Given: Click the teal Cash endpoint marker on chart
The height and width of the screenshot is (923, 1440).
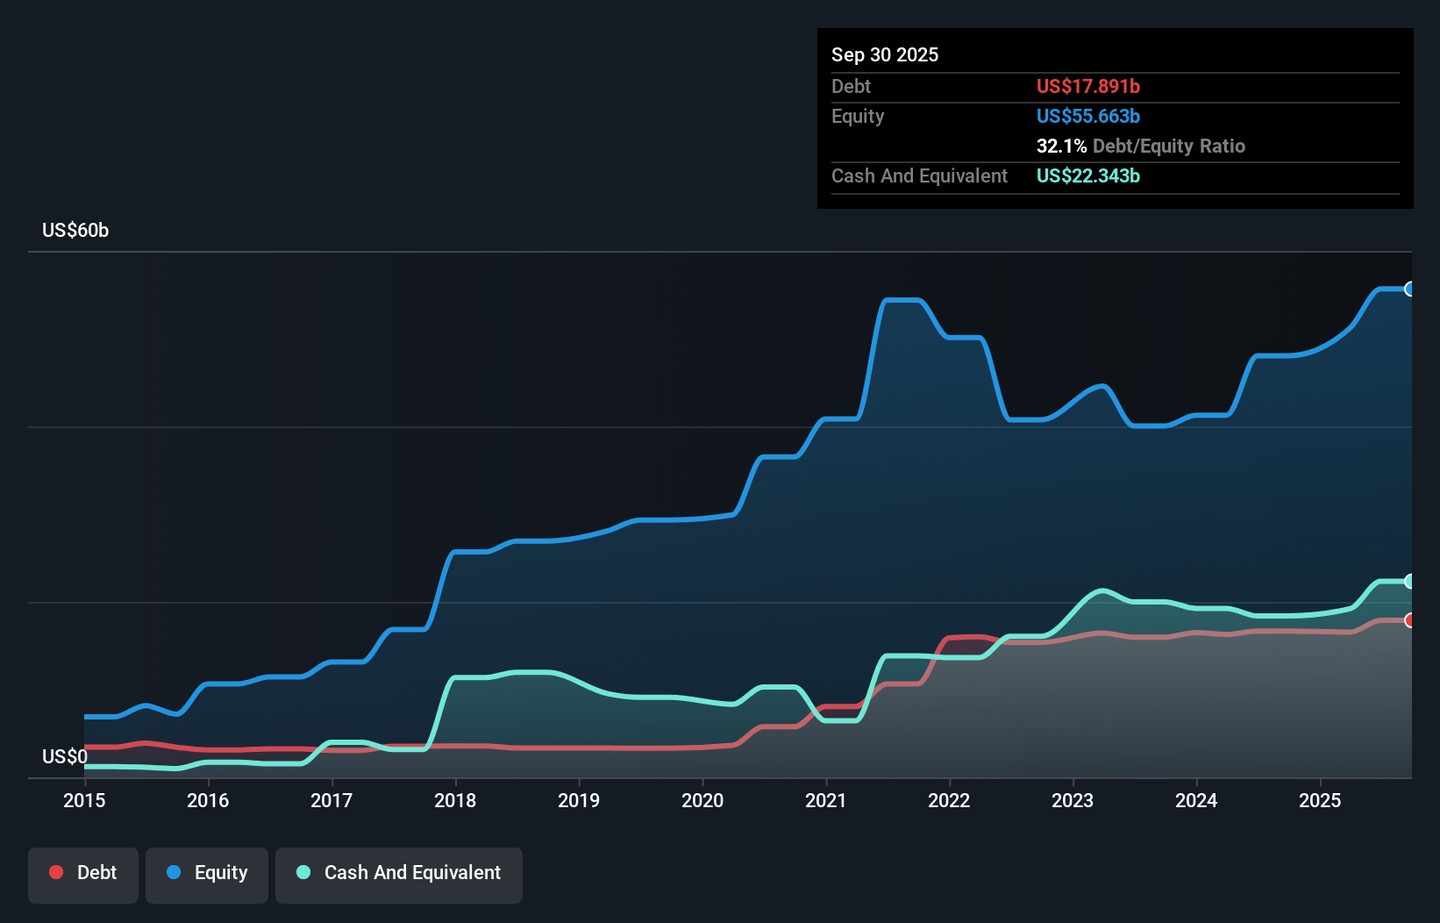Looking at the screenshot, I should tap(1410, 581).
